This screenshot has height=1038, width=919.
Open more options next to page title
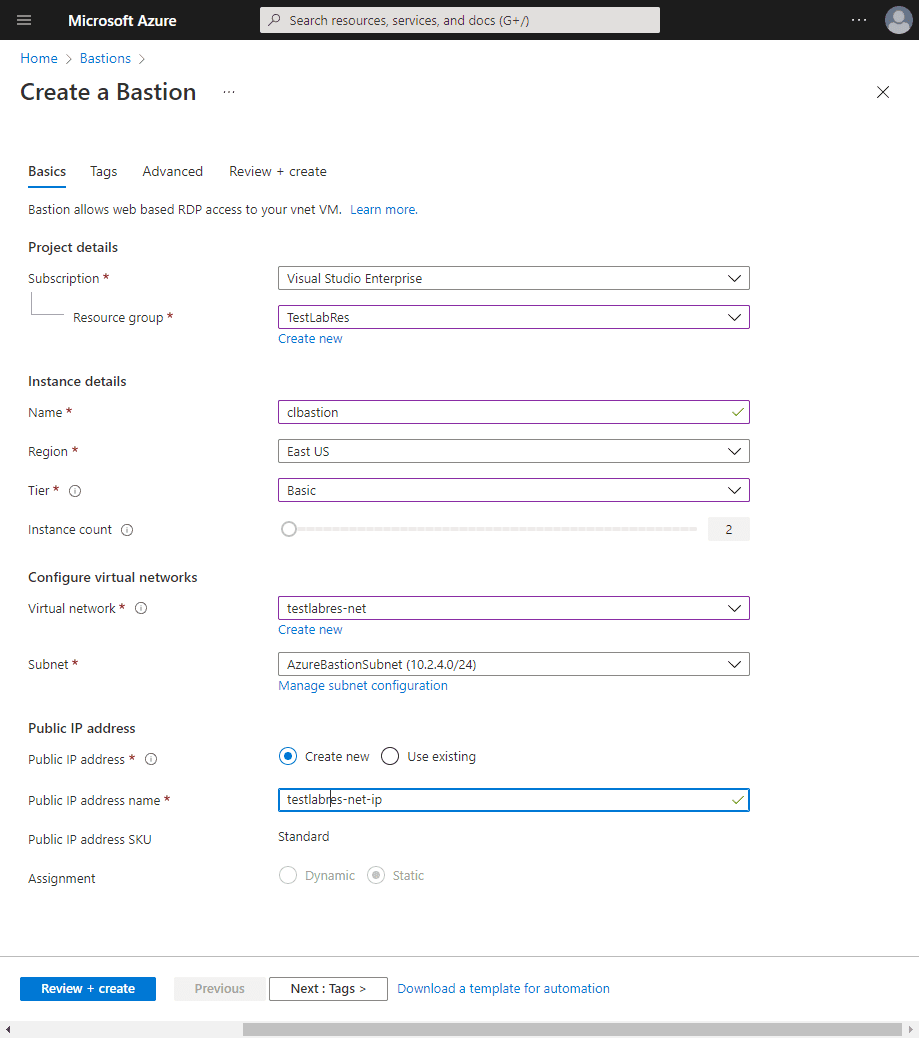pyautogui.click(x=229, y=92)
